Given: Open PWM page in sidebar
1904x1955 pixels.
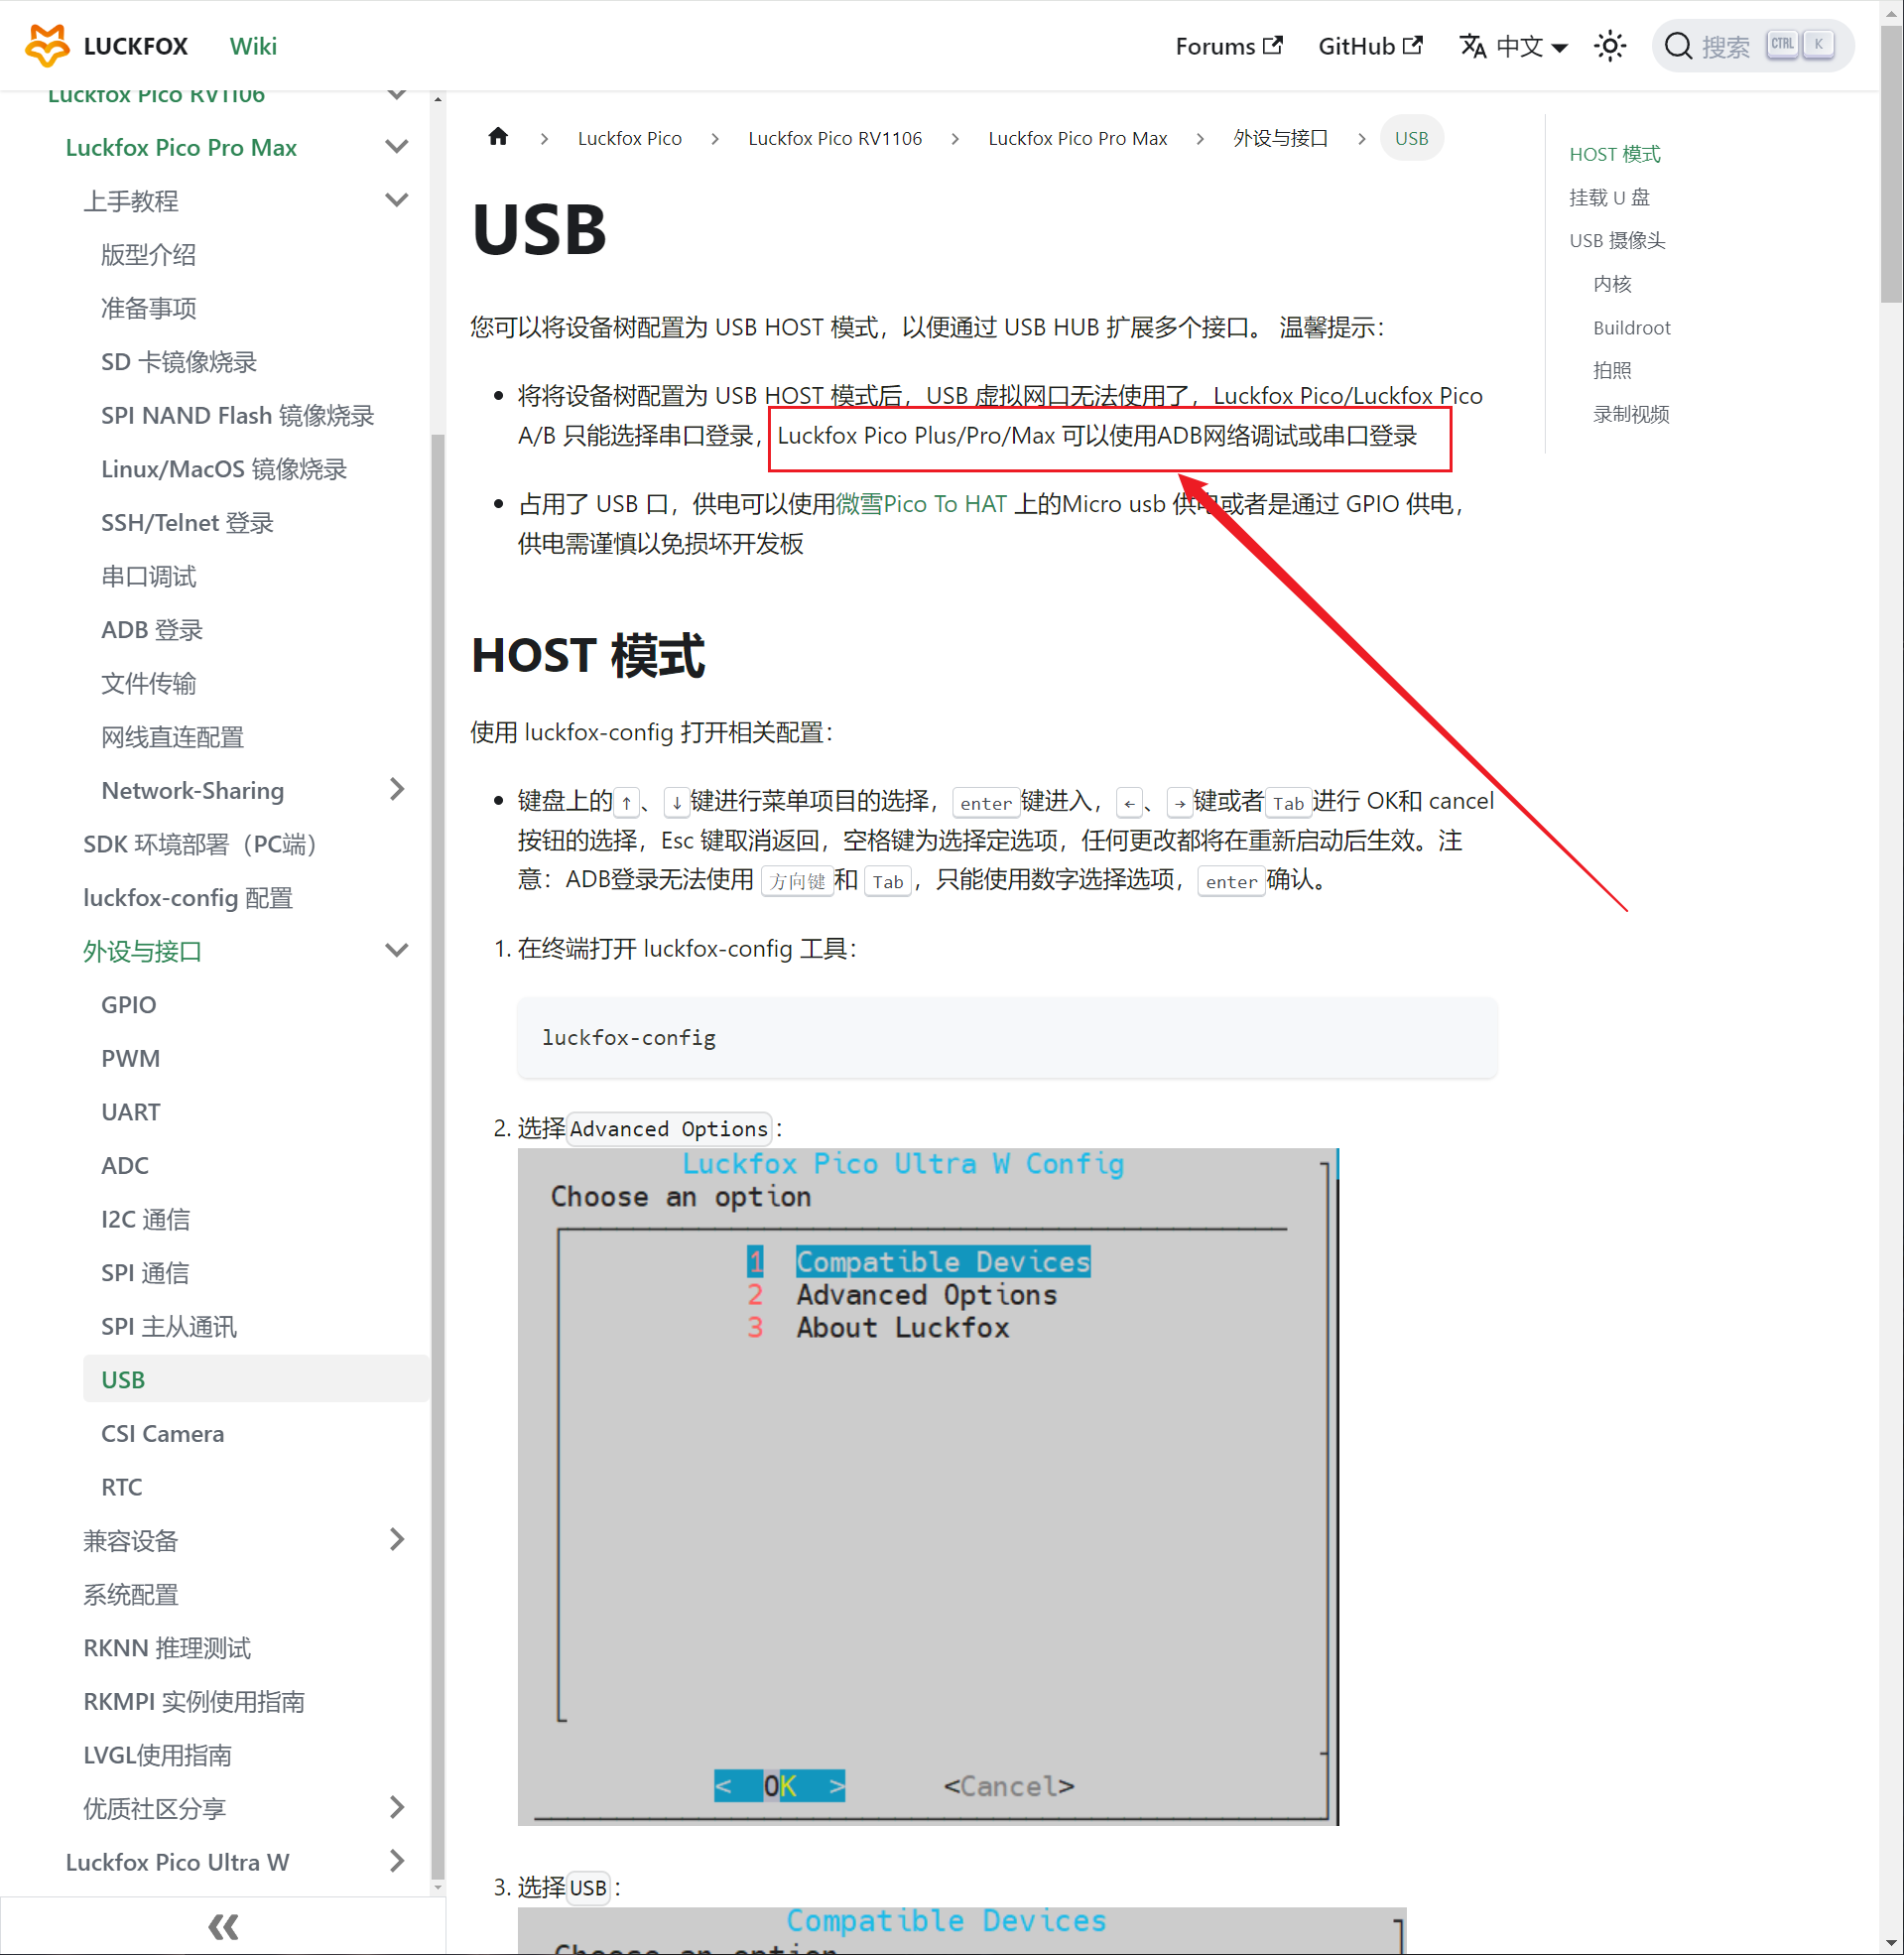Looking at the screenshot, I should [131, 1058].
